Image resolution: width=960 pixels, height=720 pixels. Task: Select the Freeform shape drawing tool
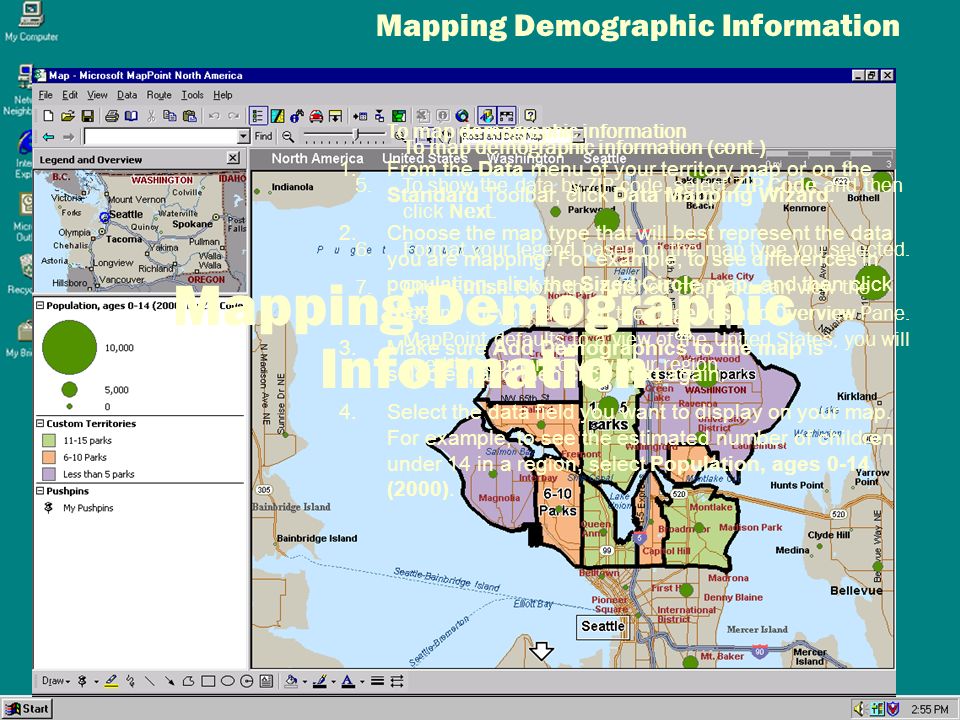(189, 681)
